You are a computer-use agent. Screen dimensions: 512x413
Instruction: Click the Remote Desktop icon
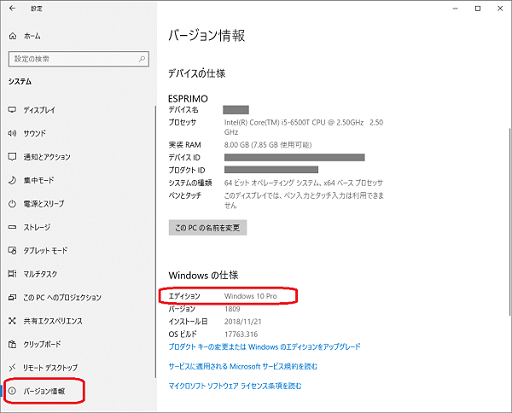pos(12,367)
